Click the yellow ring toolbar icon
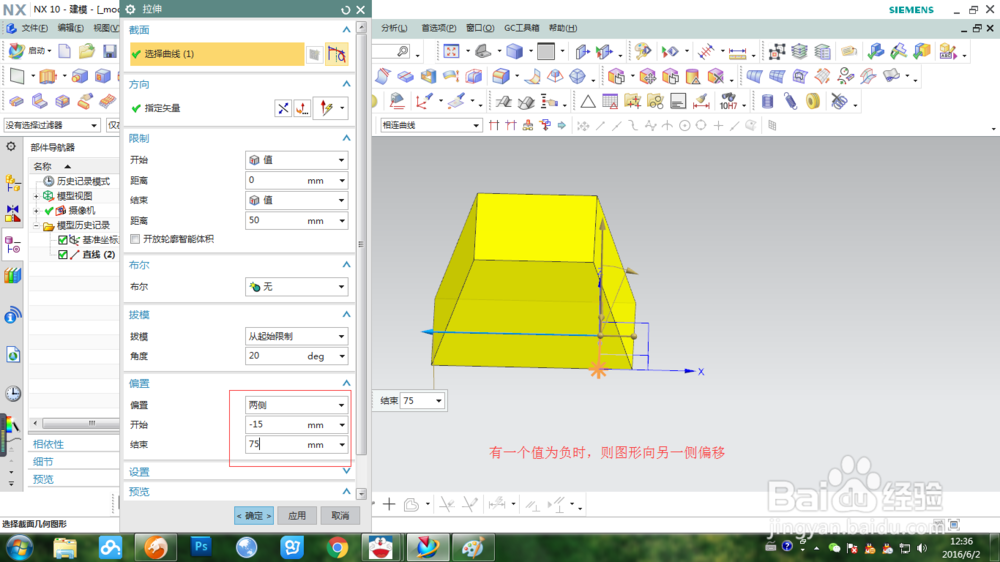1000x562 pixels. (x=812, y=101)
